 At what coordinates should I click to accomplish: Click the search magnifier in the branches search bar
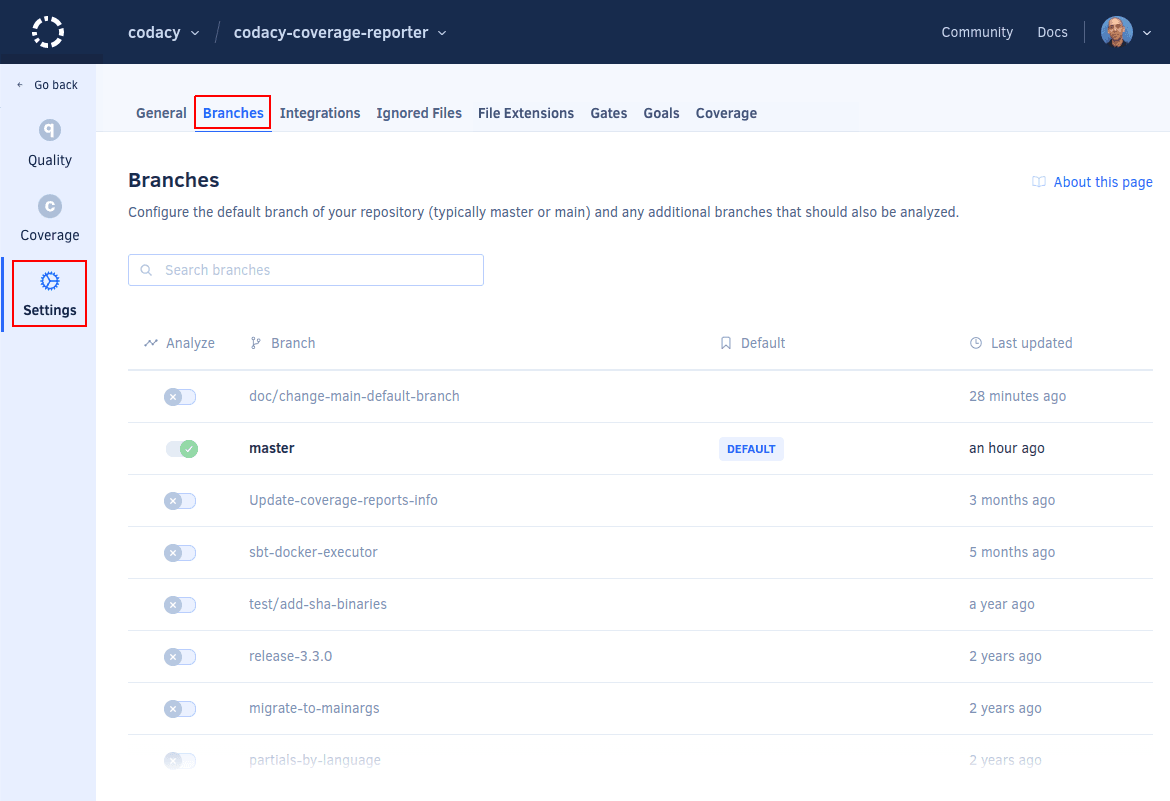pos(146,270)
